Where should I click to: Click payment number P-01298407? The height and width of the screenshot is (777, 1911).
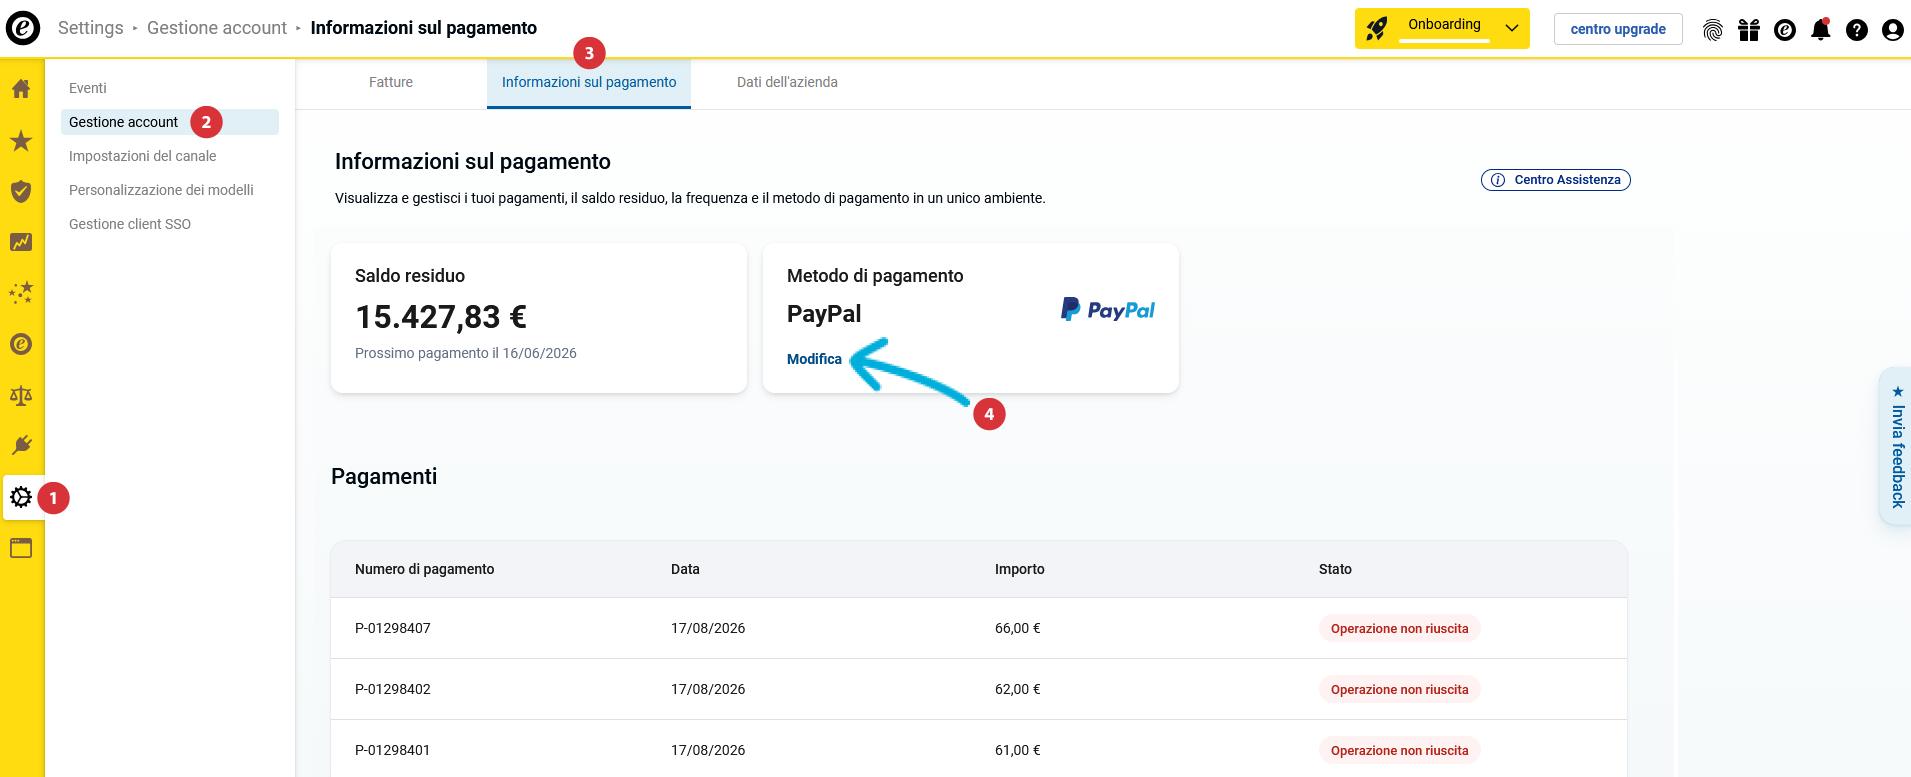click(393, 628)
